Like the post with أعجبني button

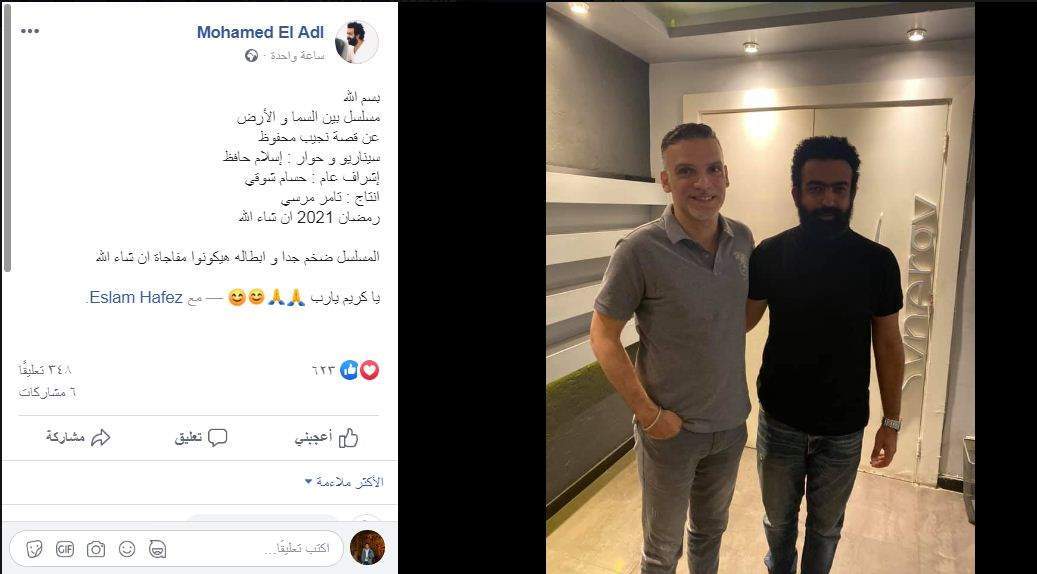coord(327,438)
